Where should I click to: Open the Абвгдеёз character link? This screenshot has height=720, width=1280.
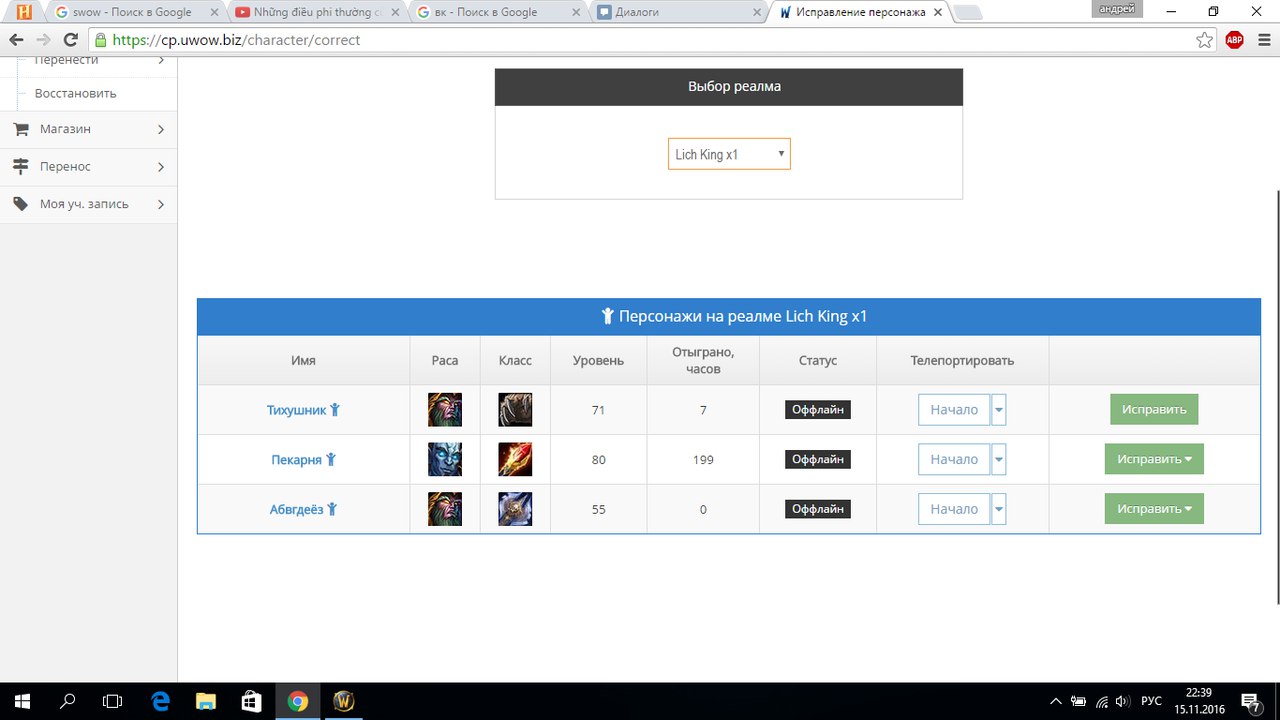point(297,509)
